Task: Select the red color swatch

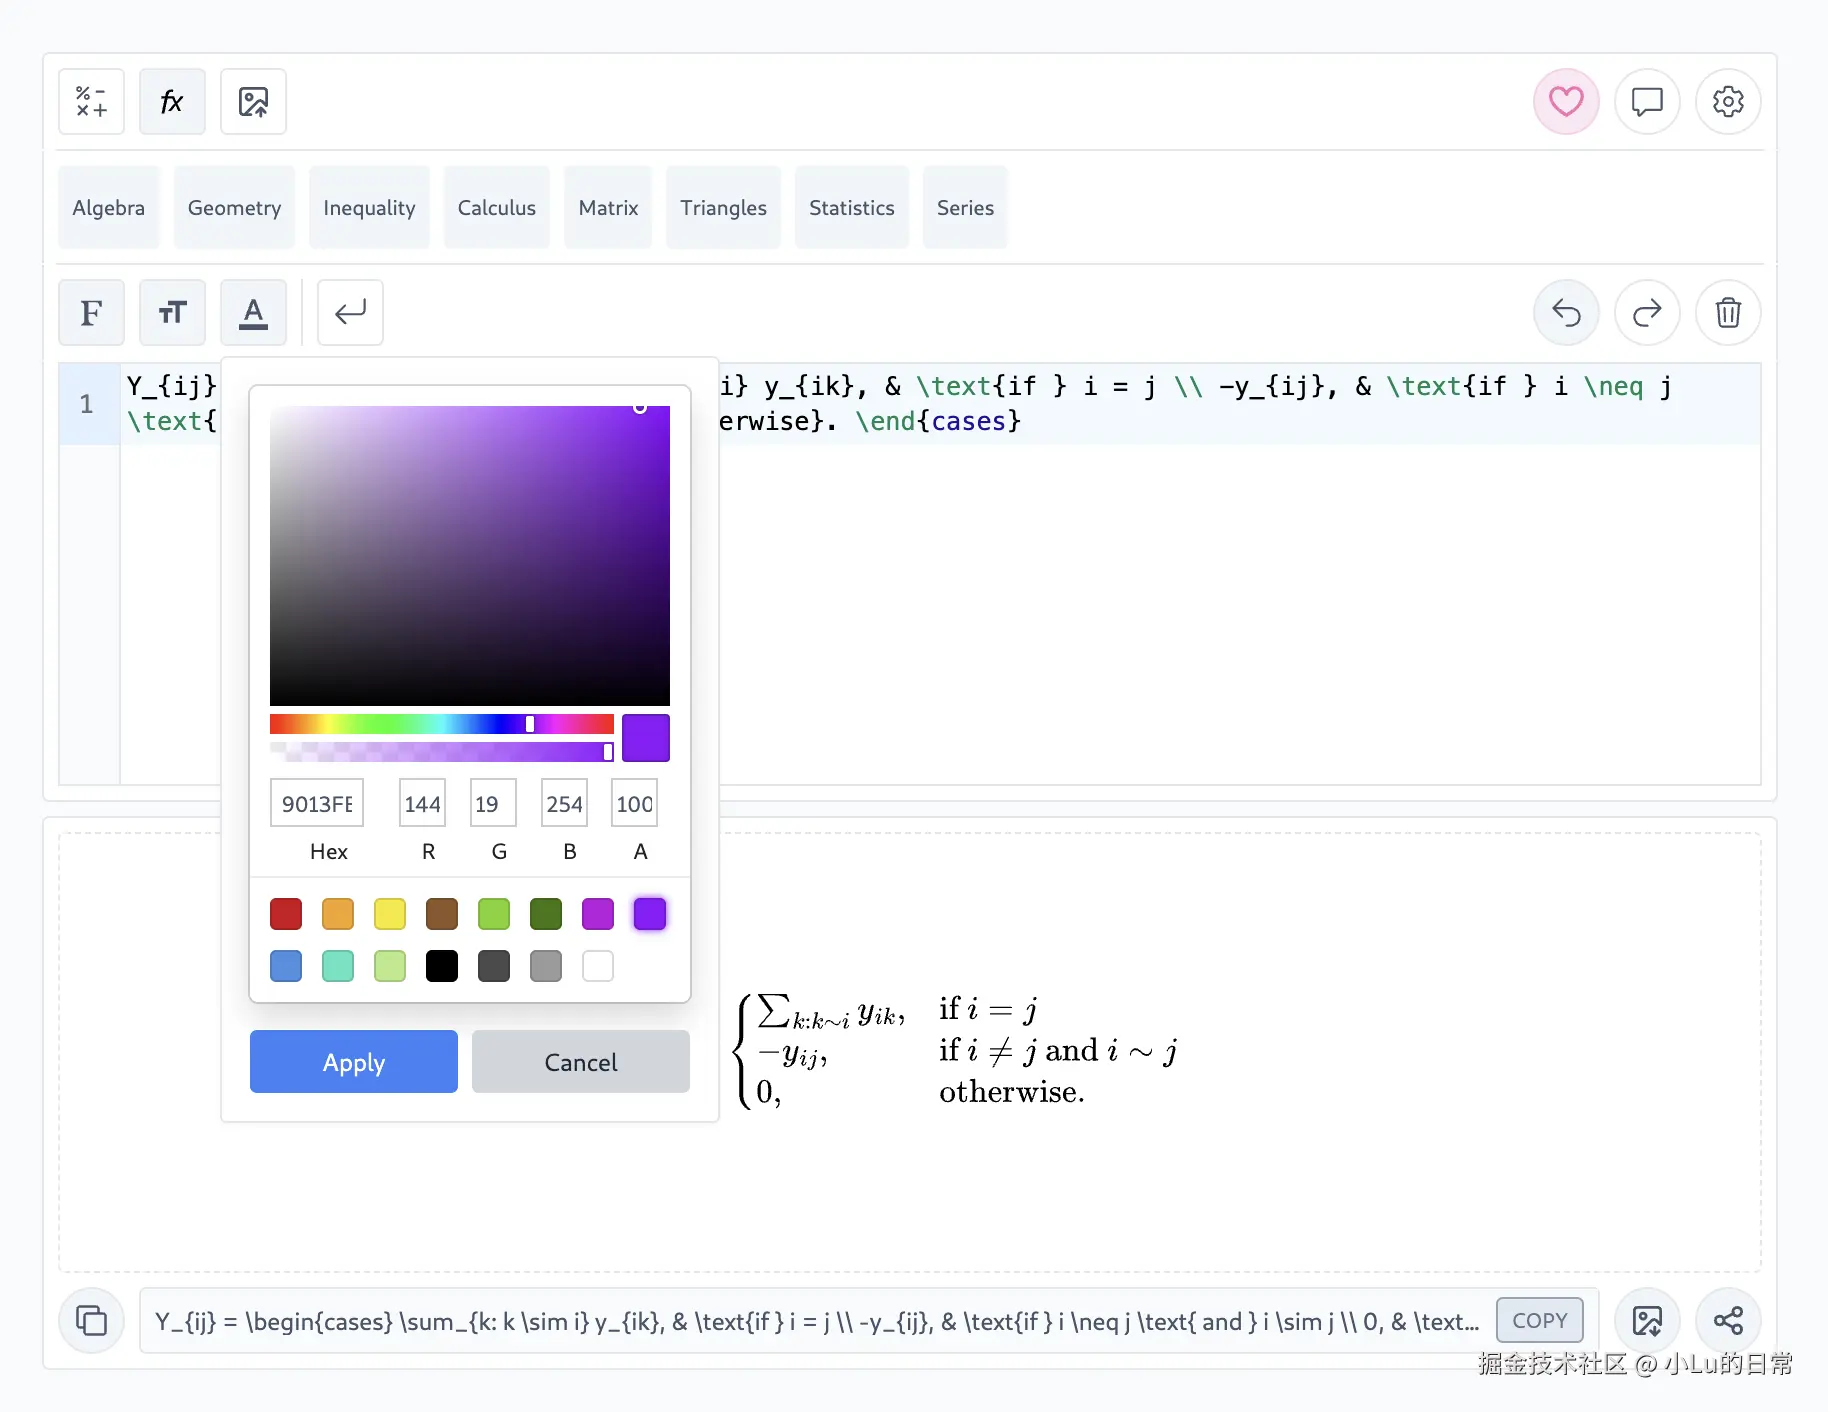Action: [286, 914]
